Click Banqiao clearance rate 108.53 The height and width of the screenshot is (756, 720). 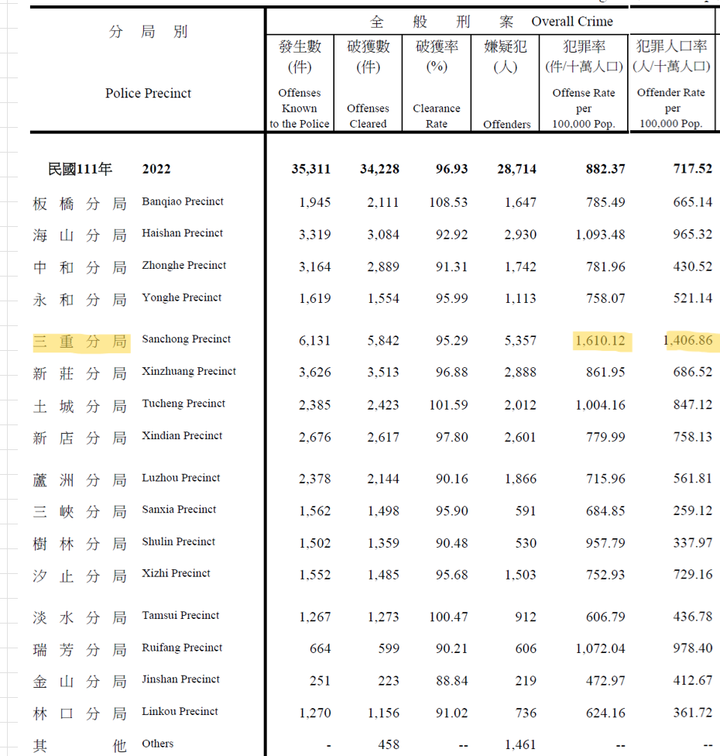[x=448, y=202]
